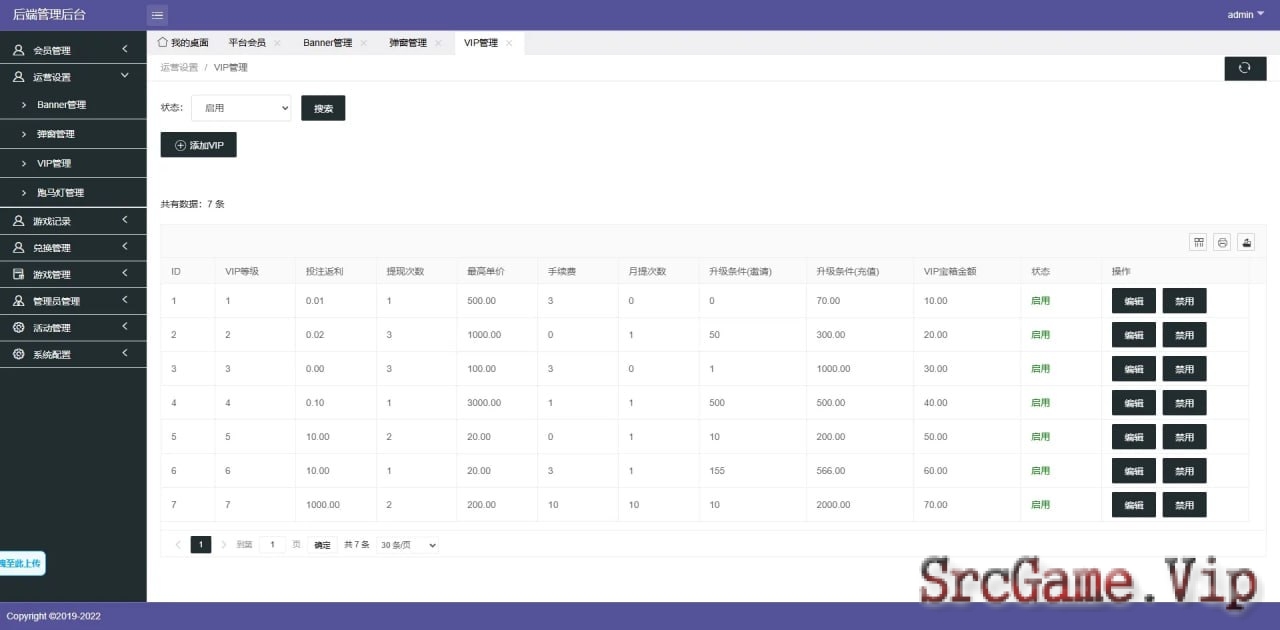Click 禁用 for VIP level 1
The width and height of the screenshot is (1280, 630).
pos(1185,301)
